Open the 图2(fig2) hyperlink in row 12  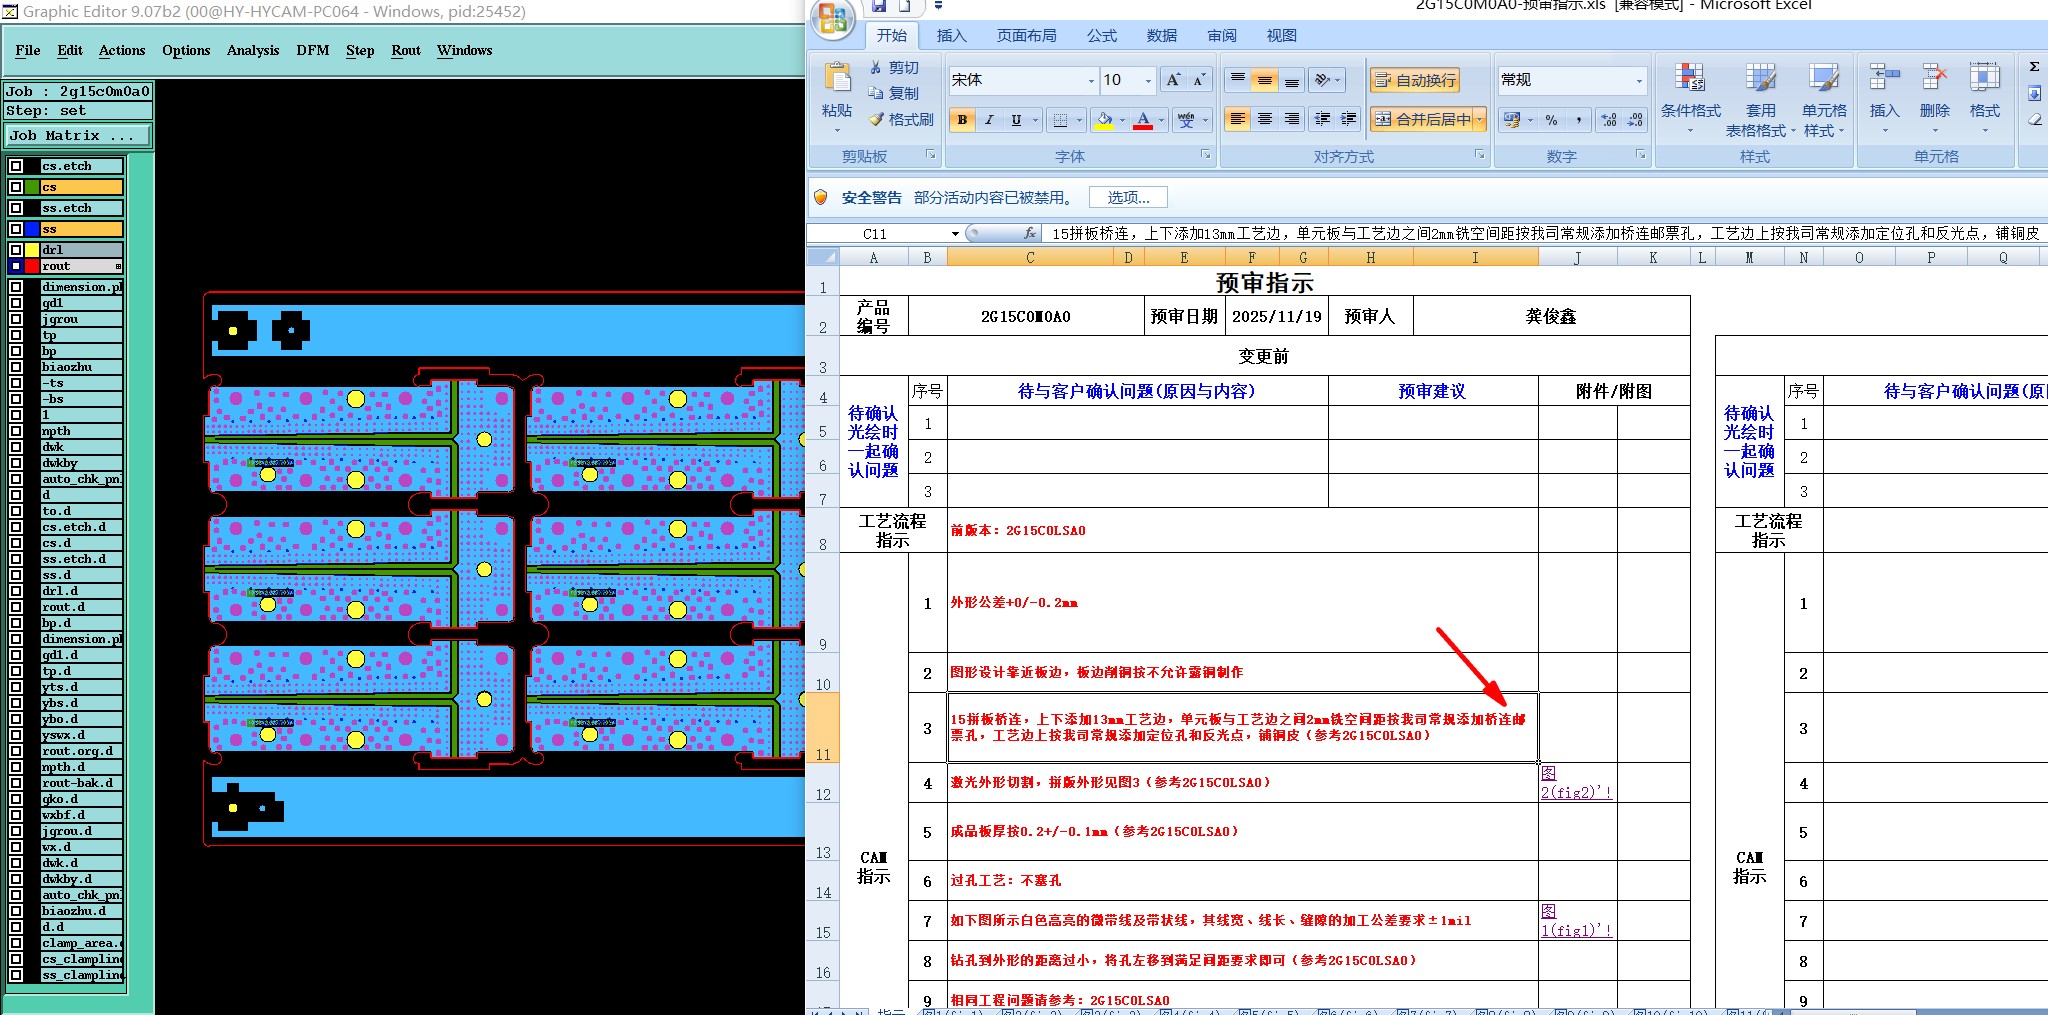click(1576, 783)
